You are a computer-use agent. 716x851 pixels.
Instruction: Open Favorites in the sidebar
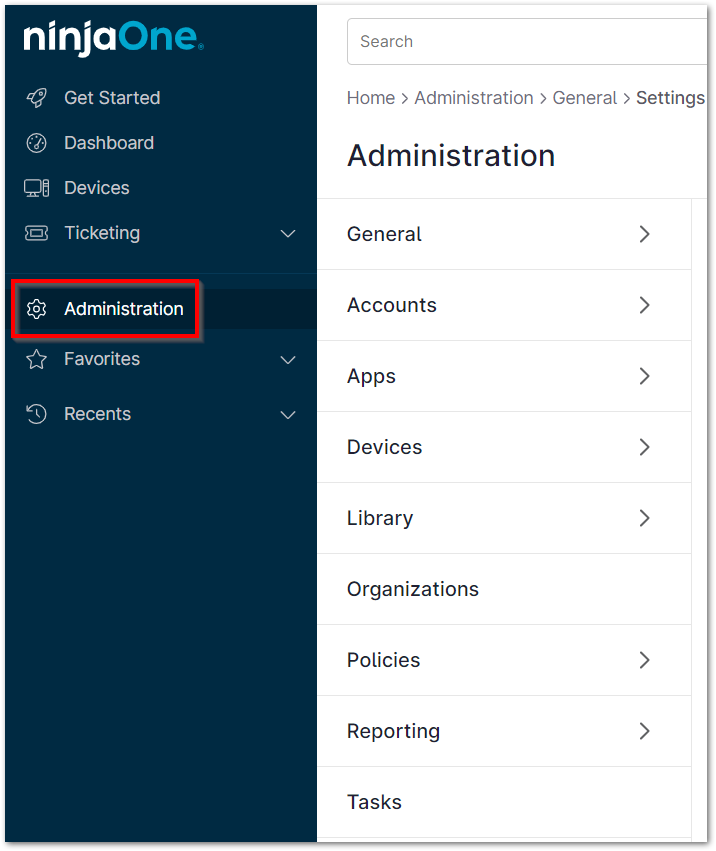102,359
